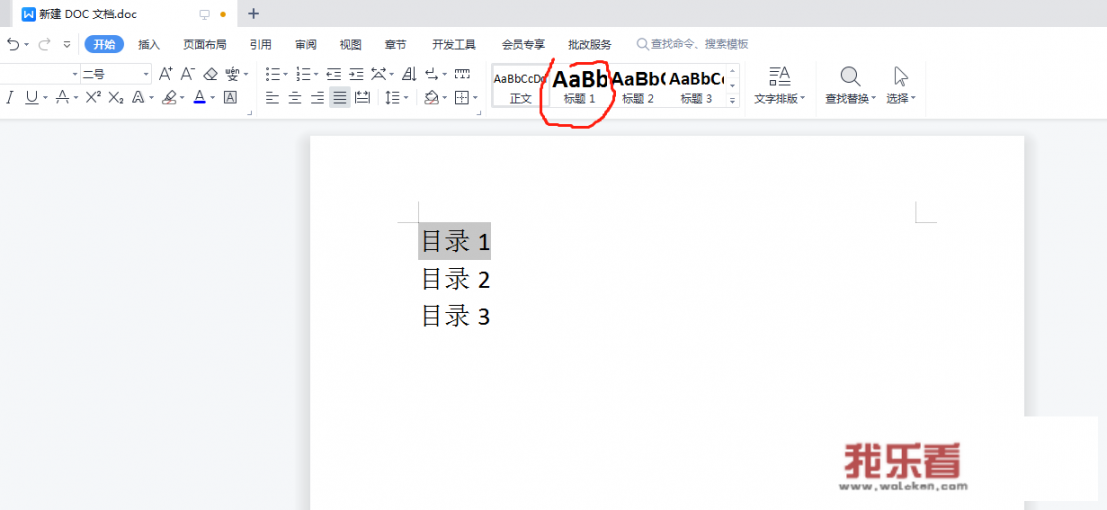Open the 会员专享 tab
Viewport: 1107px width, 510px height.
(523, 45)
